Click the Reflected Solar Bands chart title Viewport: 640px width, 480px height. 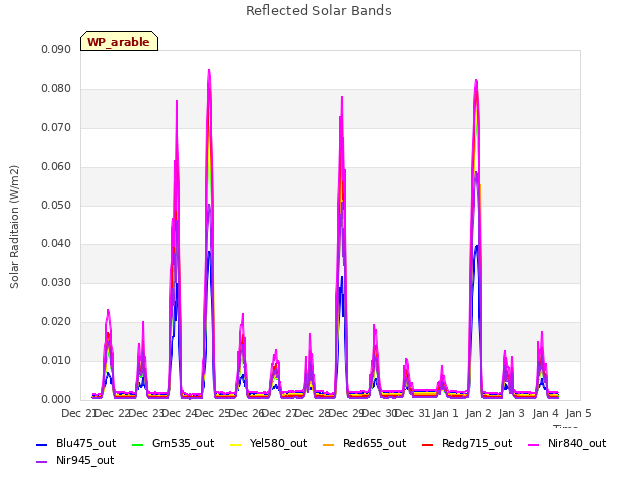319,11
